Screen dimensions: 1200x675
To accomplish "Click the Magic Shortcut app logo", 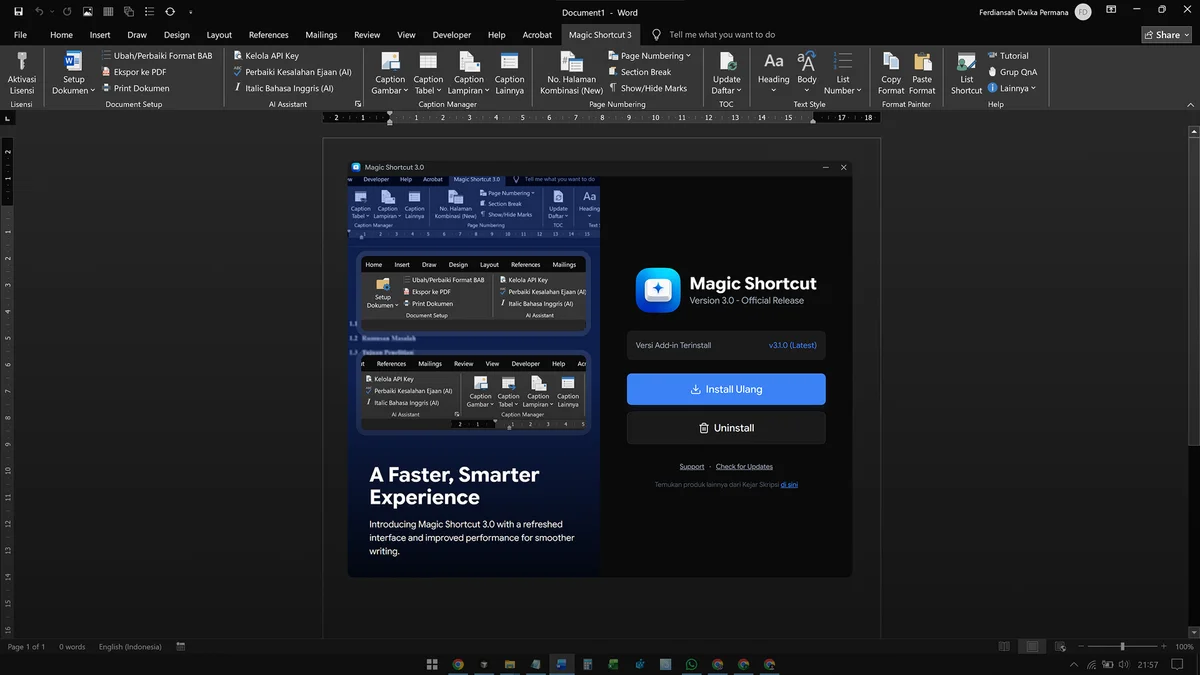I will coord(658,290).
